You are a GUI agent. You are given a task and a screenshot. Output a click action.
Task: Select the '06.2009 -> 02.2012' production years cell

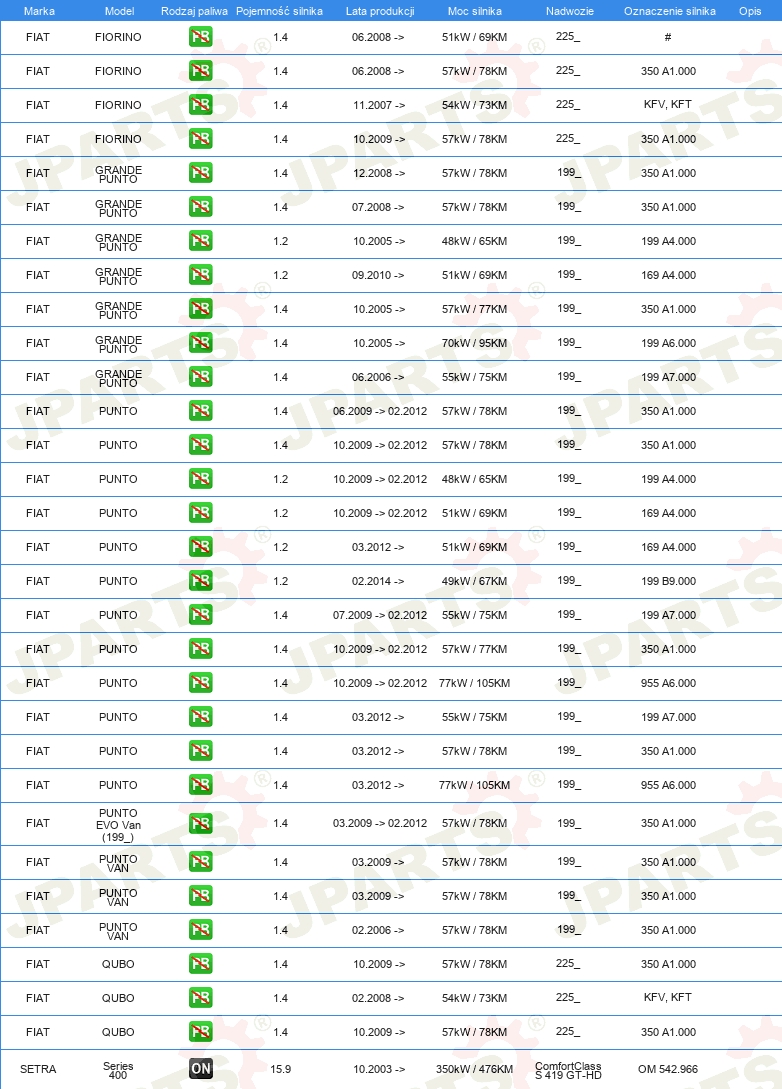pos(380,411)
